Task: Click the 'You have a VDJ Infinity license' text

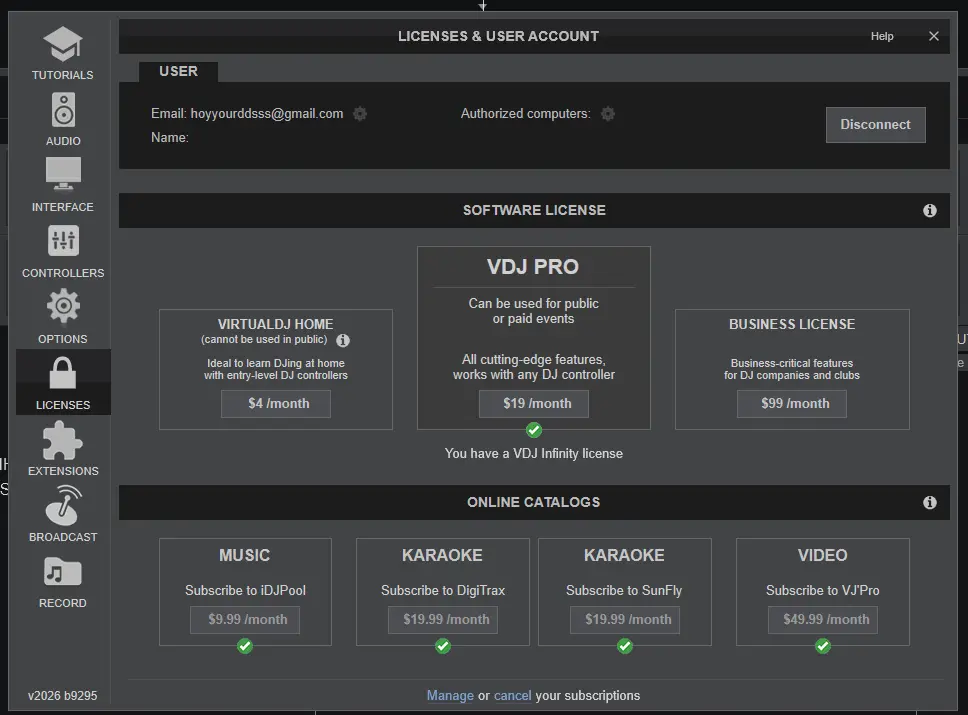Action: click(x=534, y=454)
